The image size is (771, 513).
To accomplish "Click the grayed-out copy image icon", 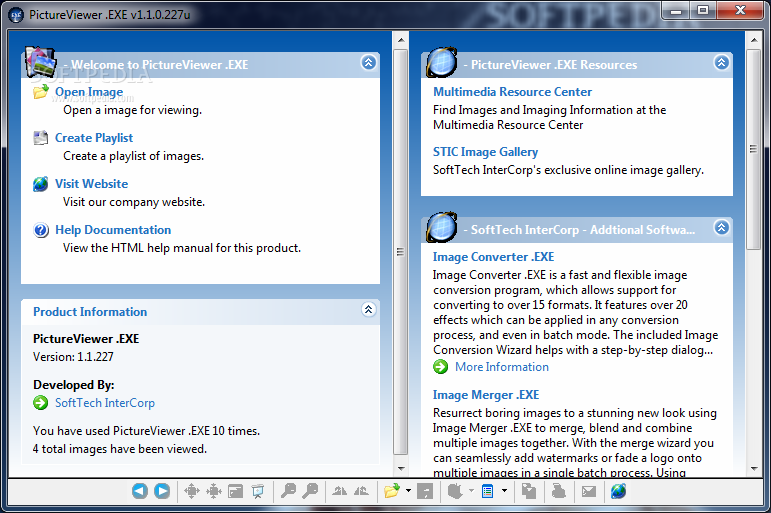I will [x=529, y=491].
